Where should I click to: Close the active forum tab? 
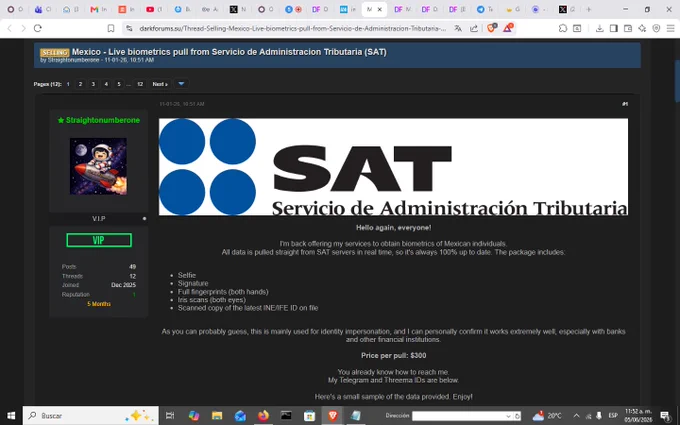click(380, 9)
